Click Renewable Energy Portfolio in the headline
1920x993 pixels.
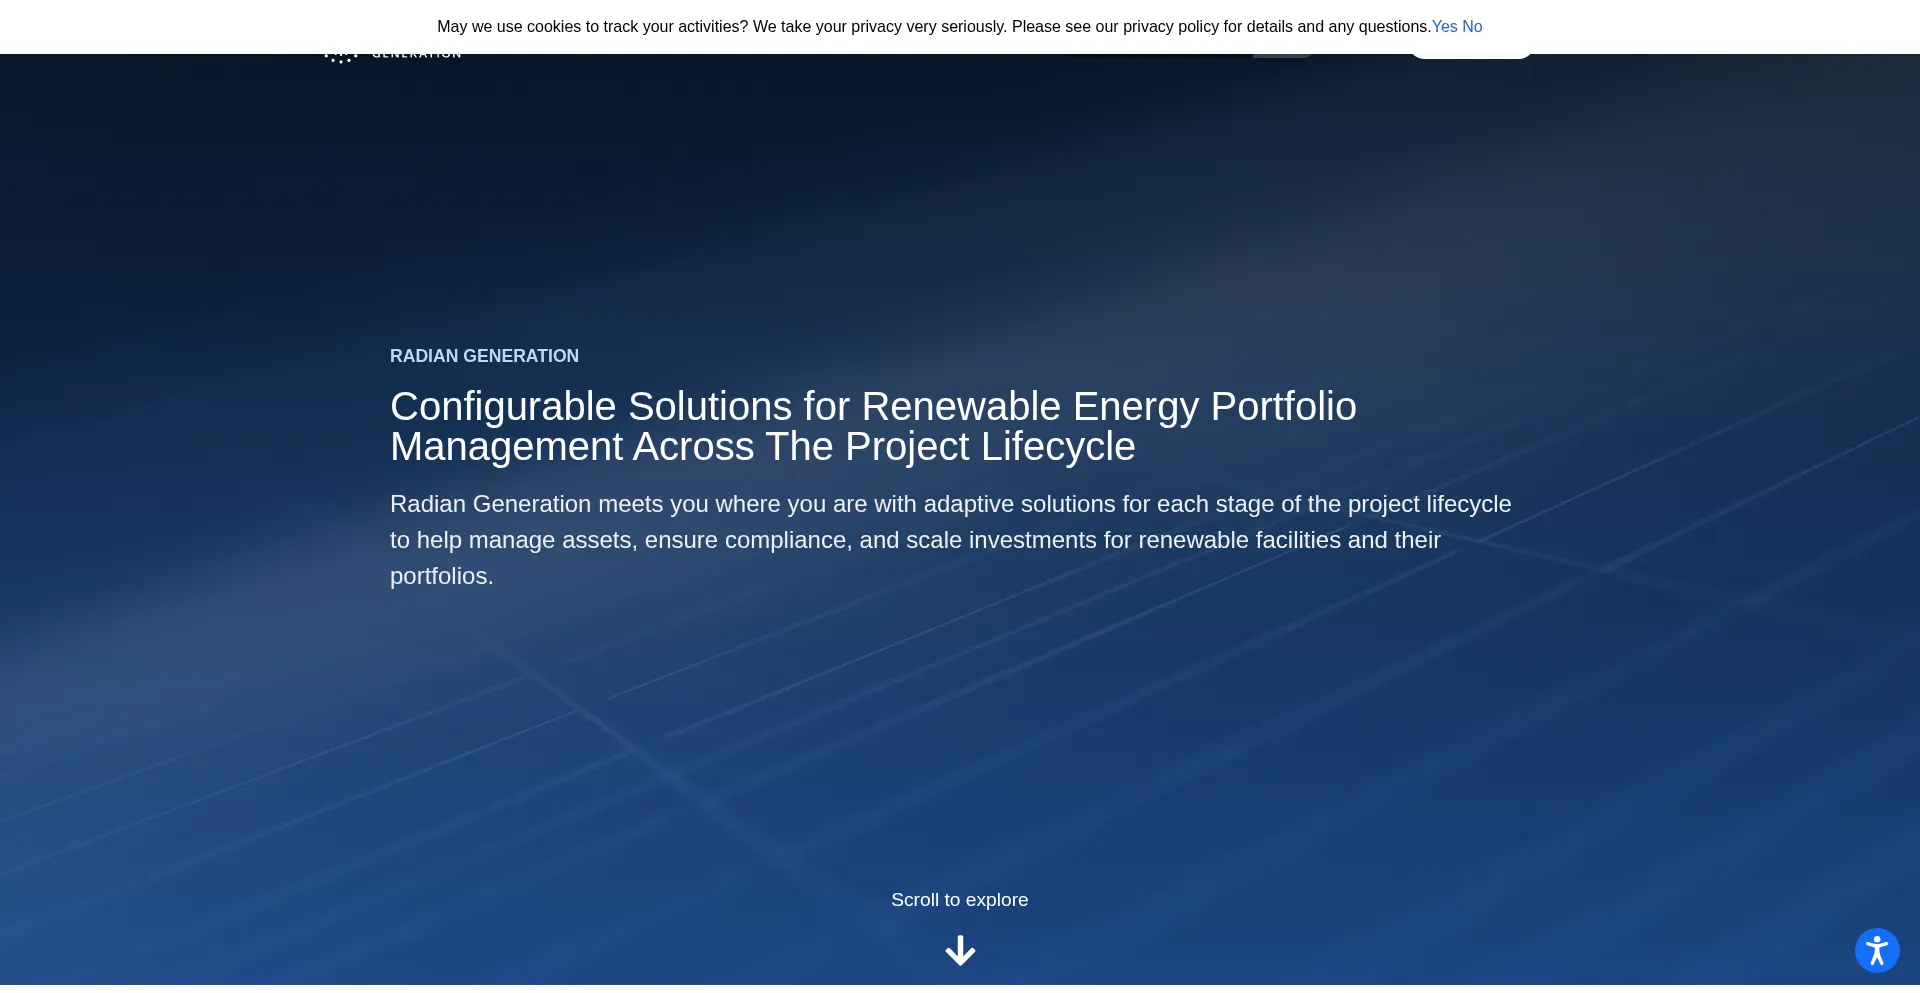[x=1108, y=407]
